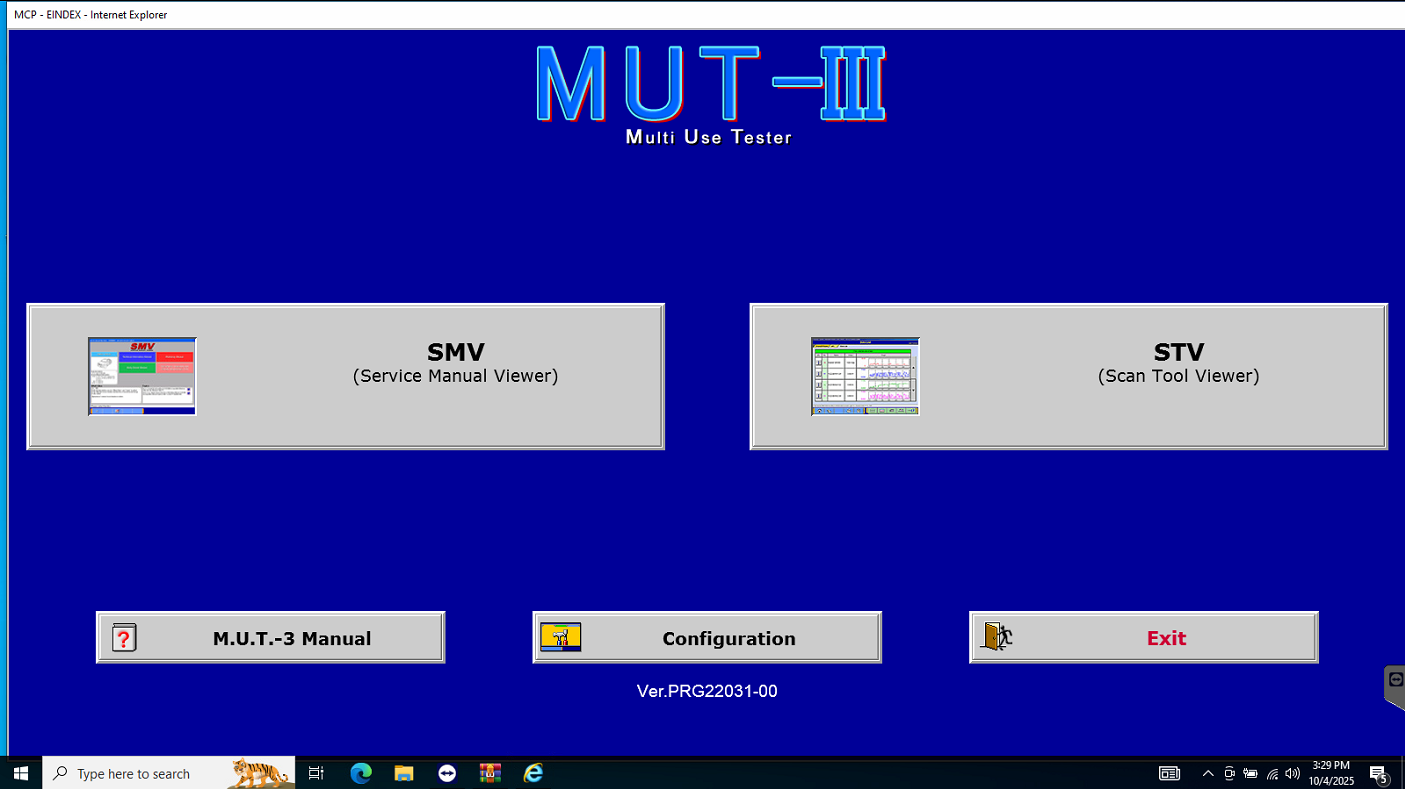The height and width of the screenshot is (790, 1405).
Task: Click the exit-door icon on the Exit button
Action: tap(996, 637)
